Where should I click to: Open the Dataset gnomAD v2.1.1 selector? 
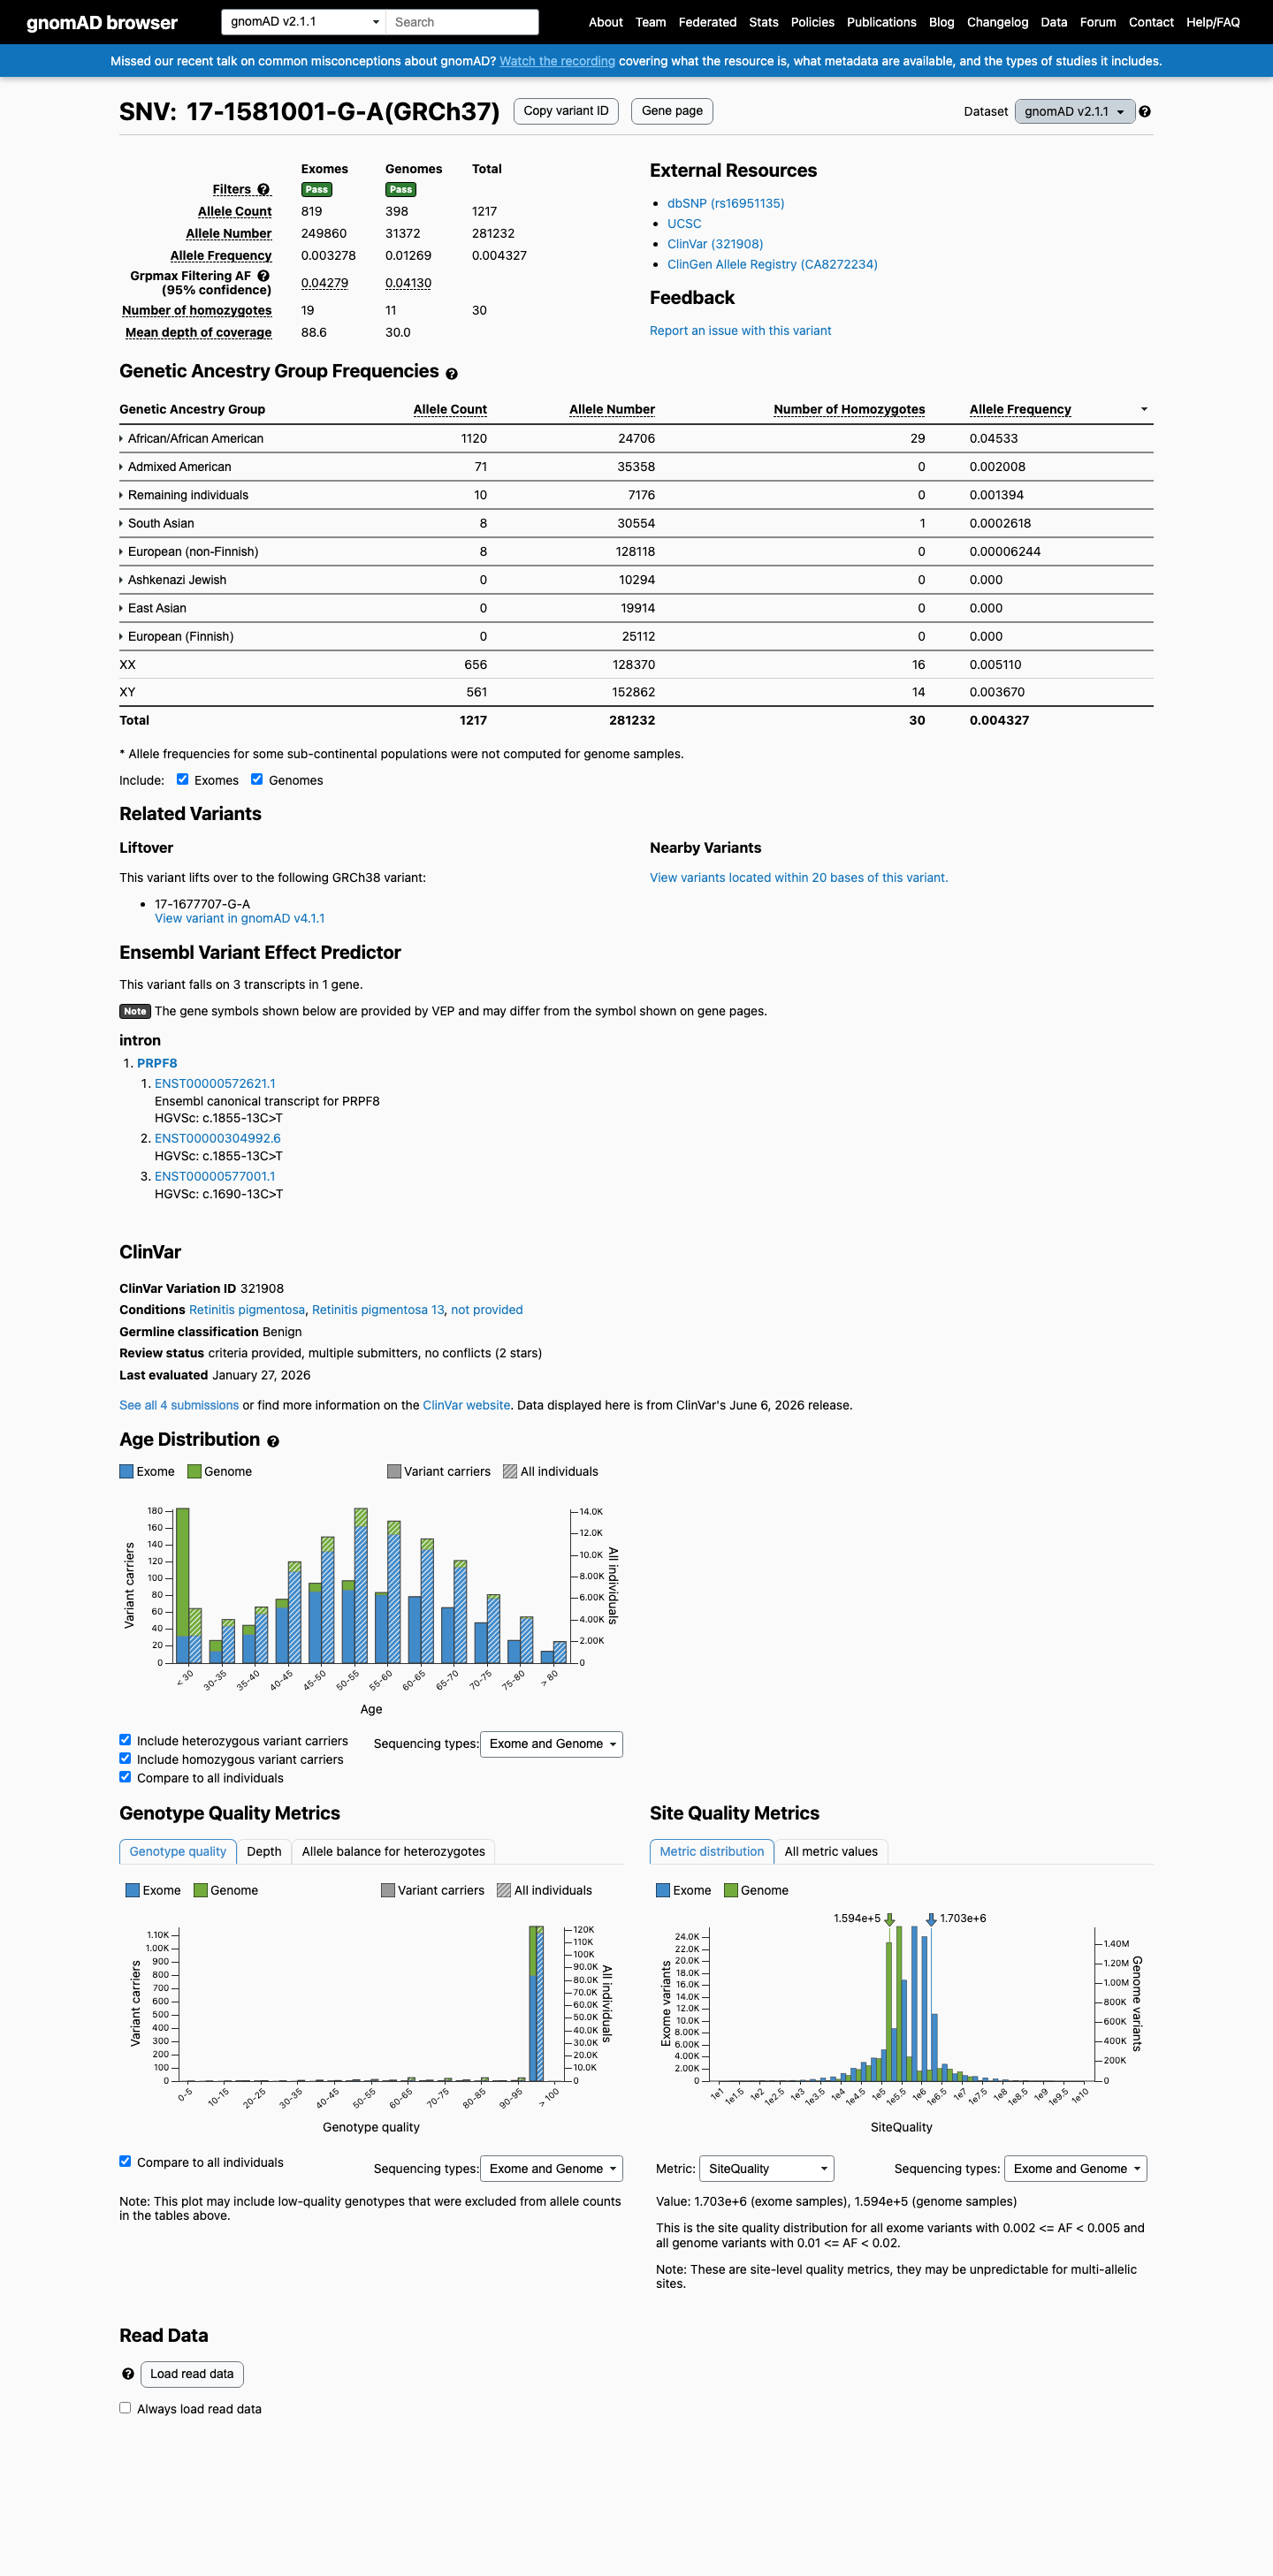click(x=1074, y=112)
